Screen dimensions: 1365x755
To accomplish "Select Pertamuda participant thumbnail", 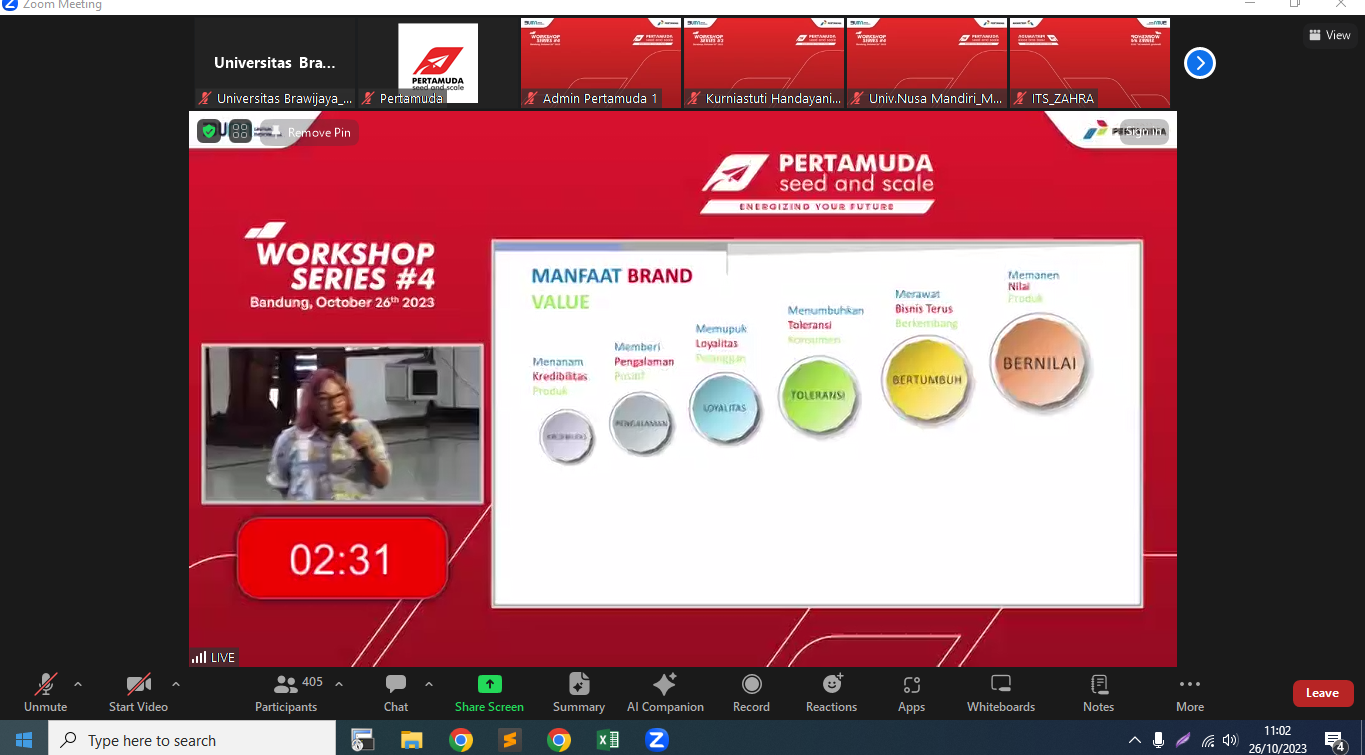I will (x=438, y=63).
